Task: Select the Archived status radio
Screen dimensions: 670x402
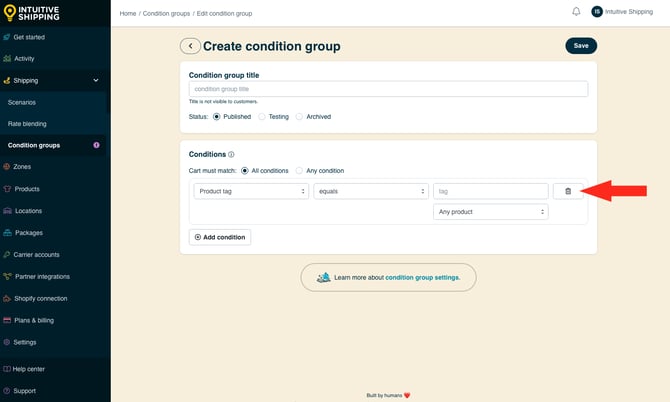Action: click(x=300, y=117)
